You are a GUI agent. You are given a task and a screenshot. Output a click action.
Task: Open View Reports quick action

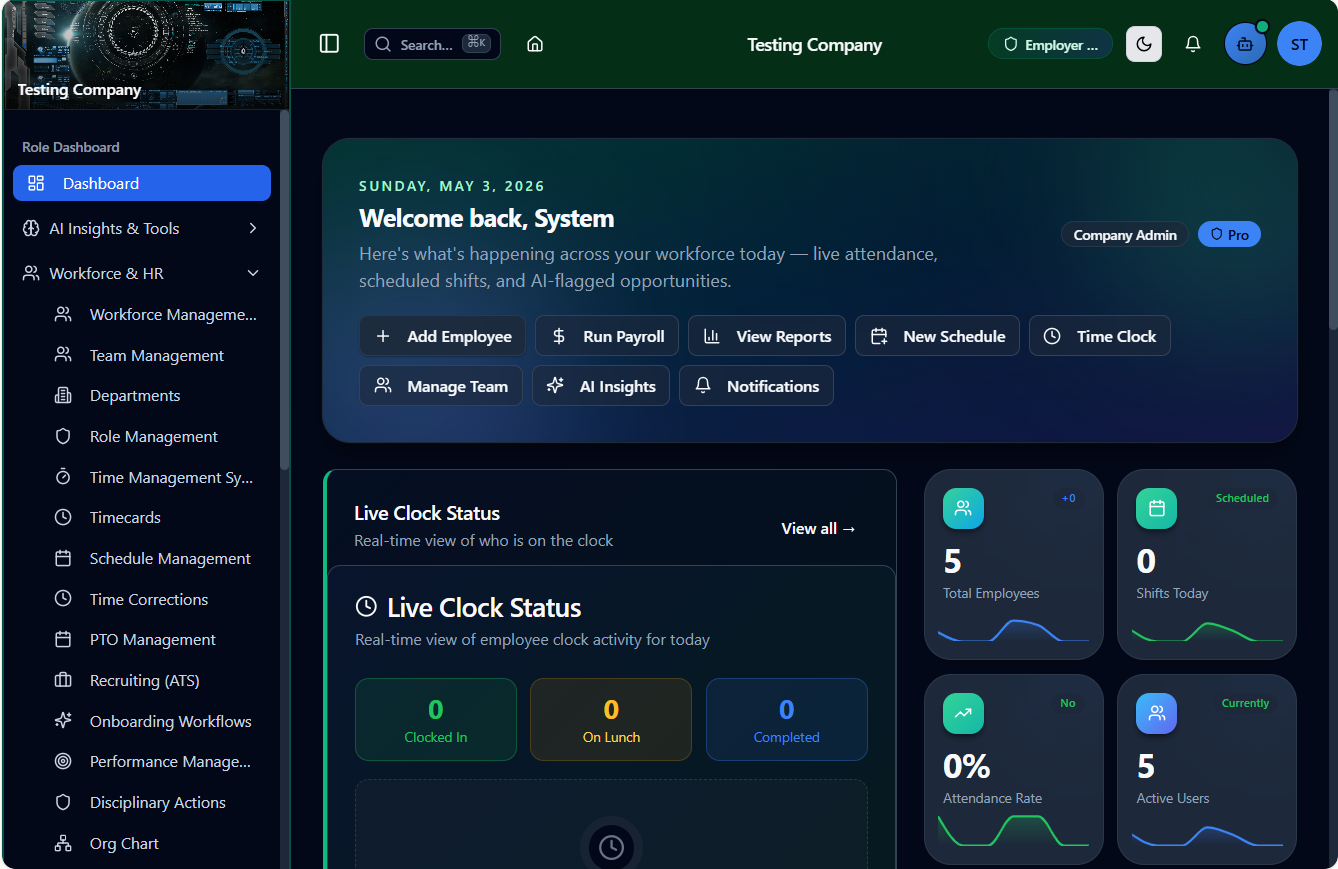(767, 336)
